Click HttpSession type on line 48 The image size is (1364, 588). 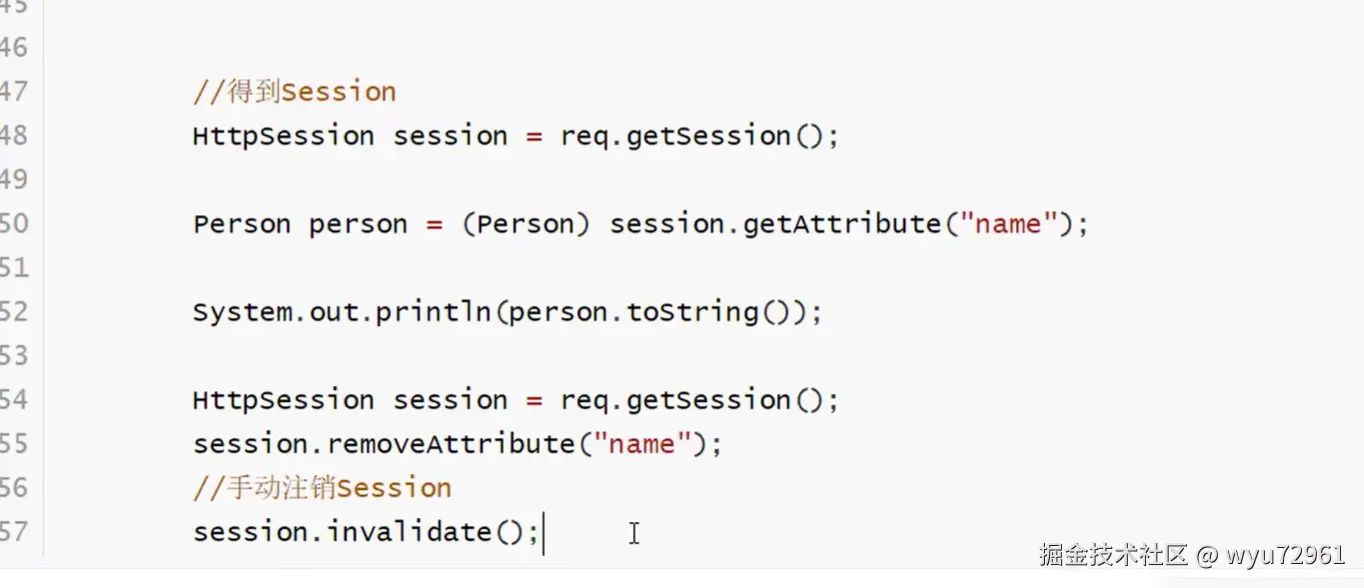tap(283, 136)
